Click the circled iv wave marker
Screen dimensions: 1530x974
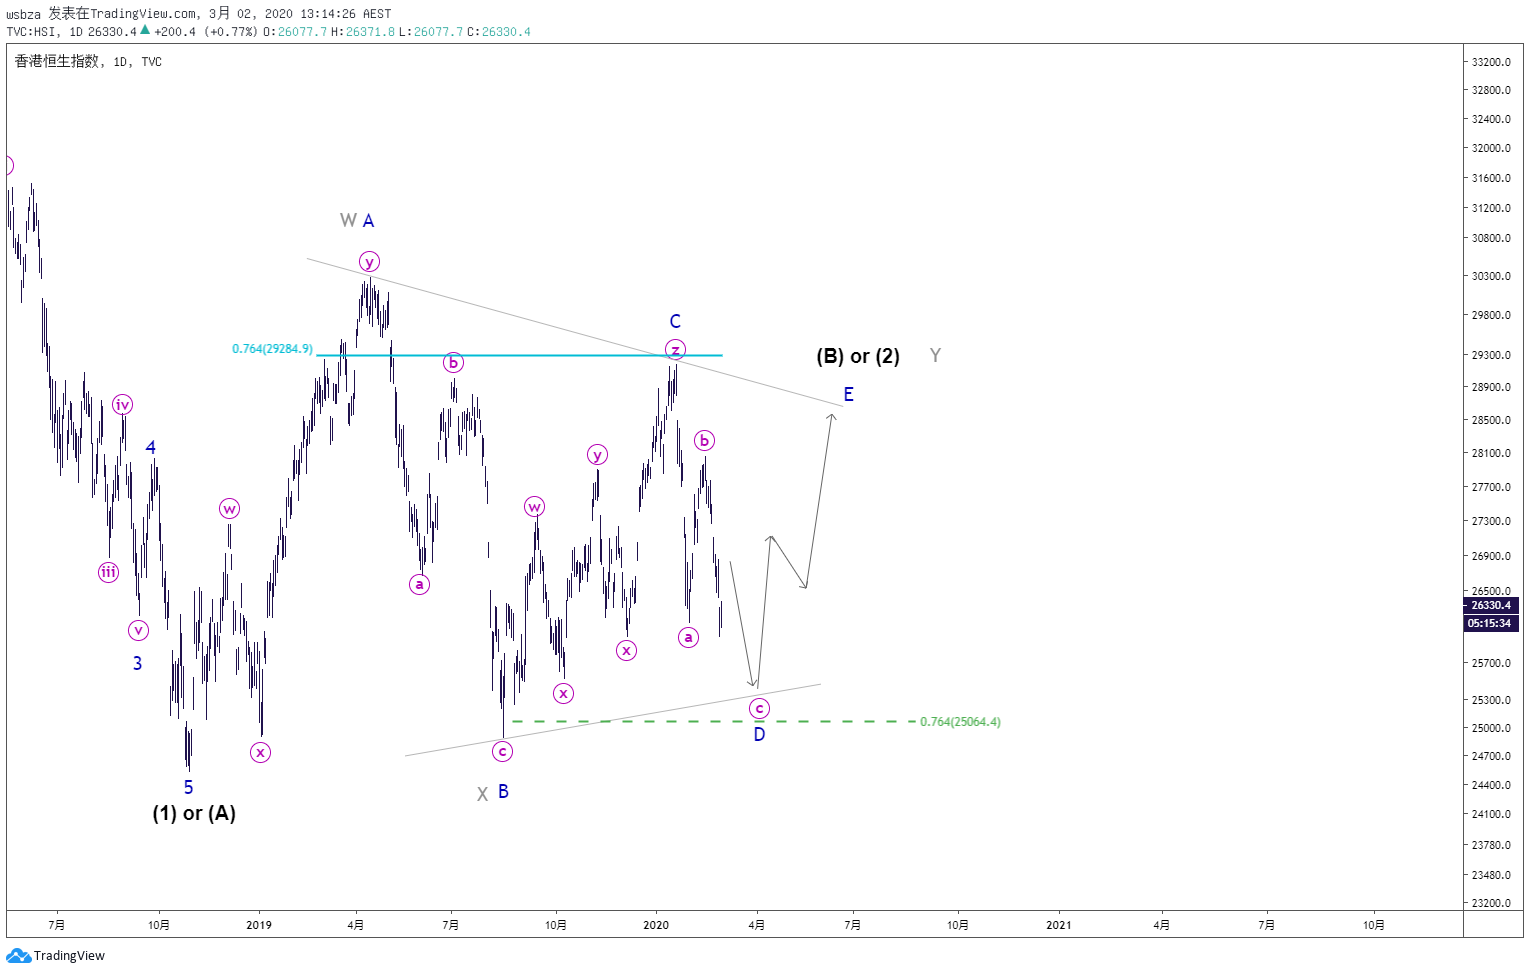pos(122,405)
